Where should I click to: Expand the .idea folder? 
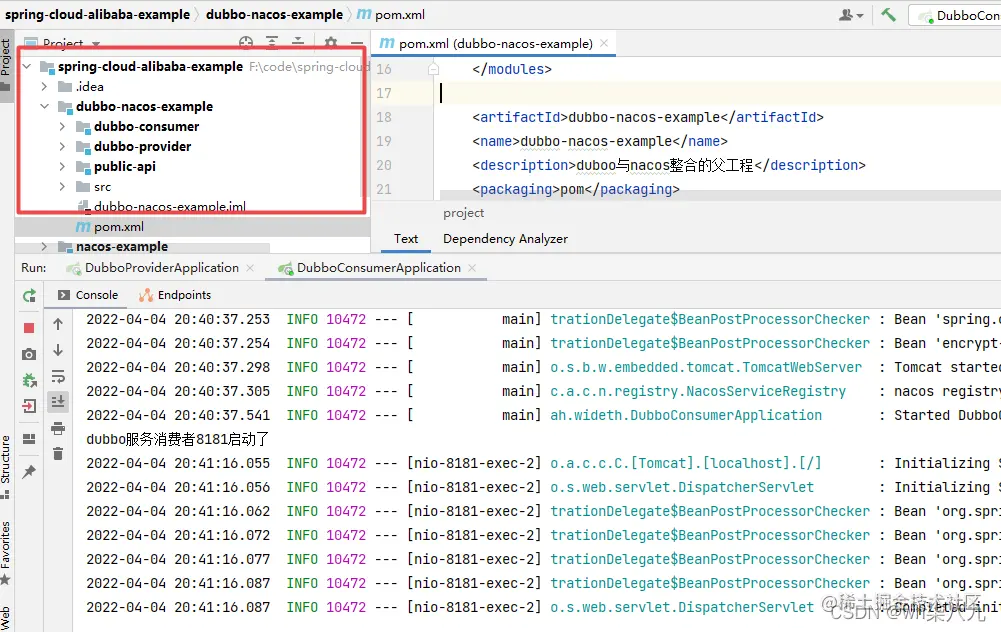44,86
